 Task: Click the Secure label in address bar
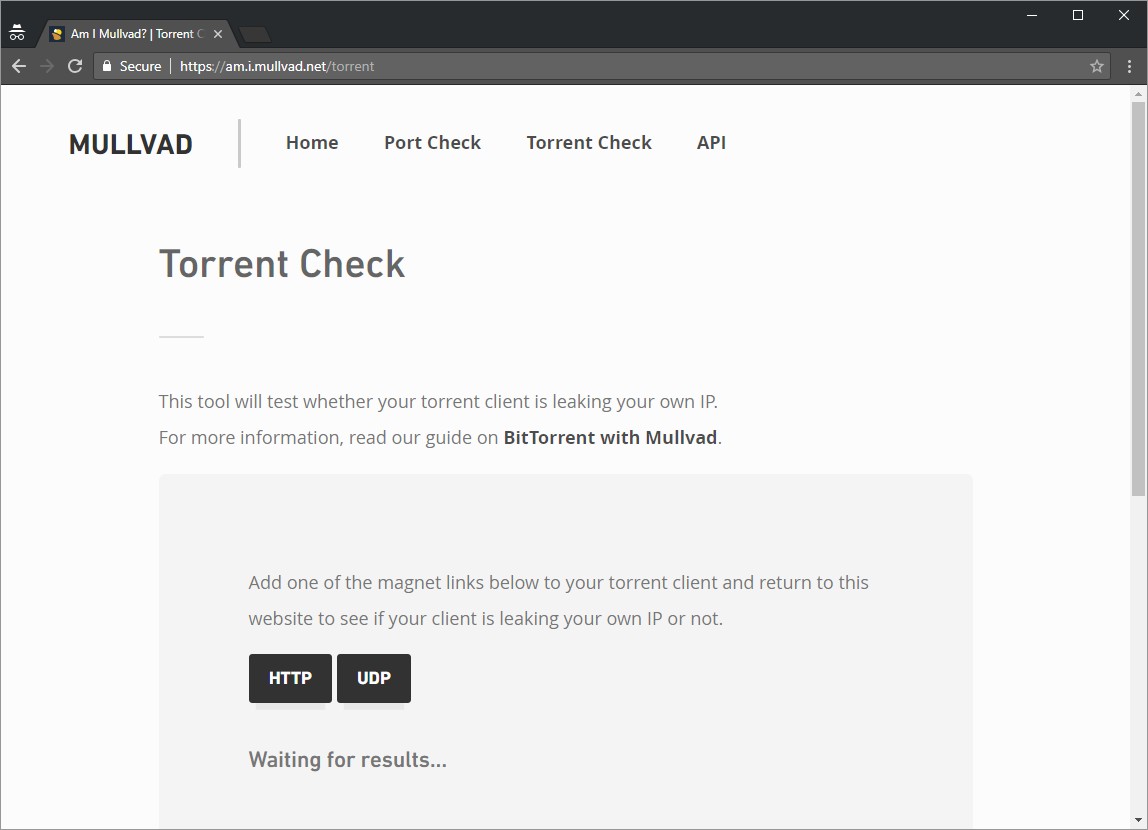coord(141,67)
